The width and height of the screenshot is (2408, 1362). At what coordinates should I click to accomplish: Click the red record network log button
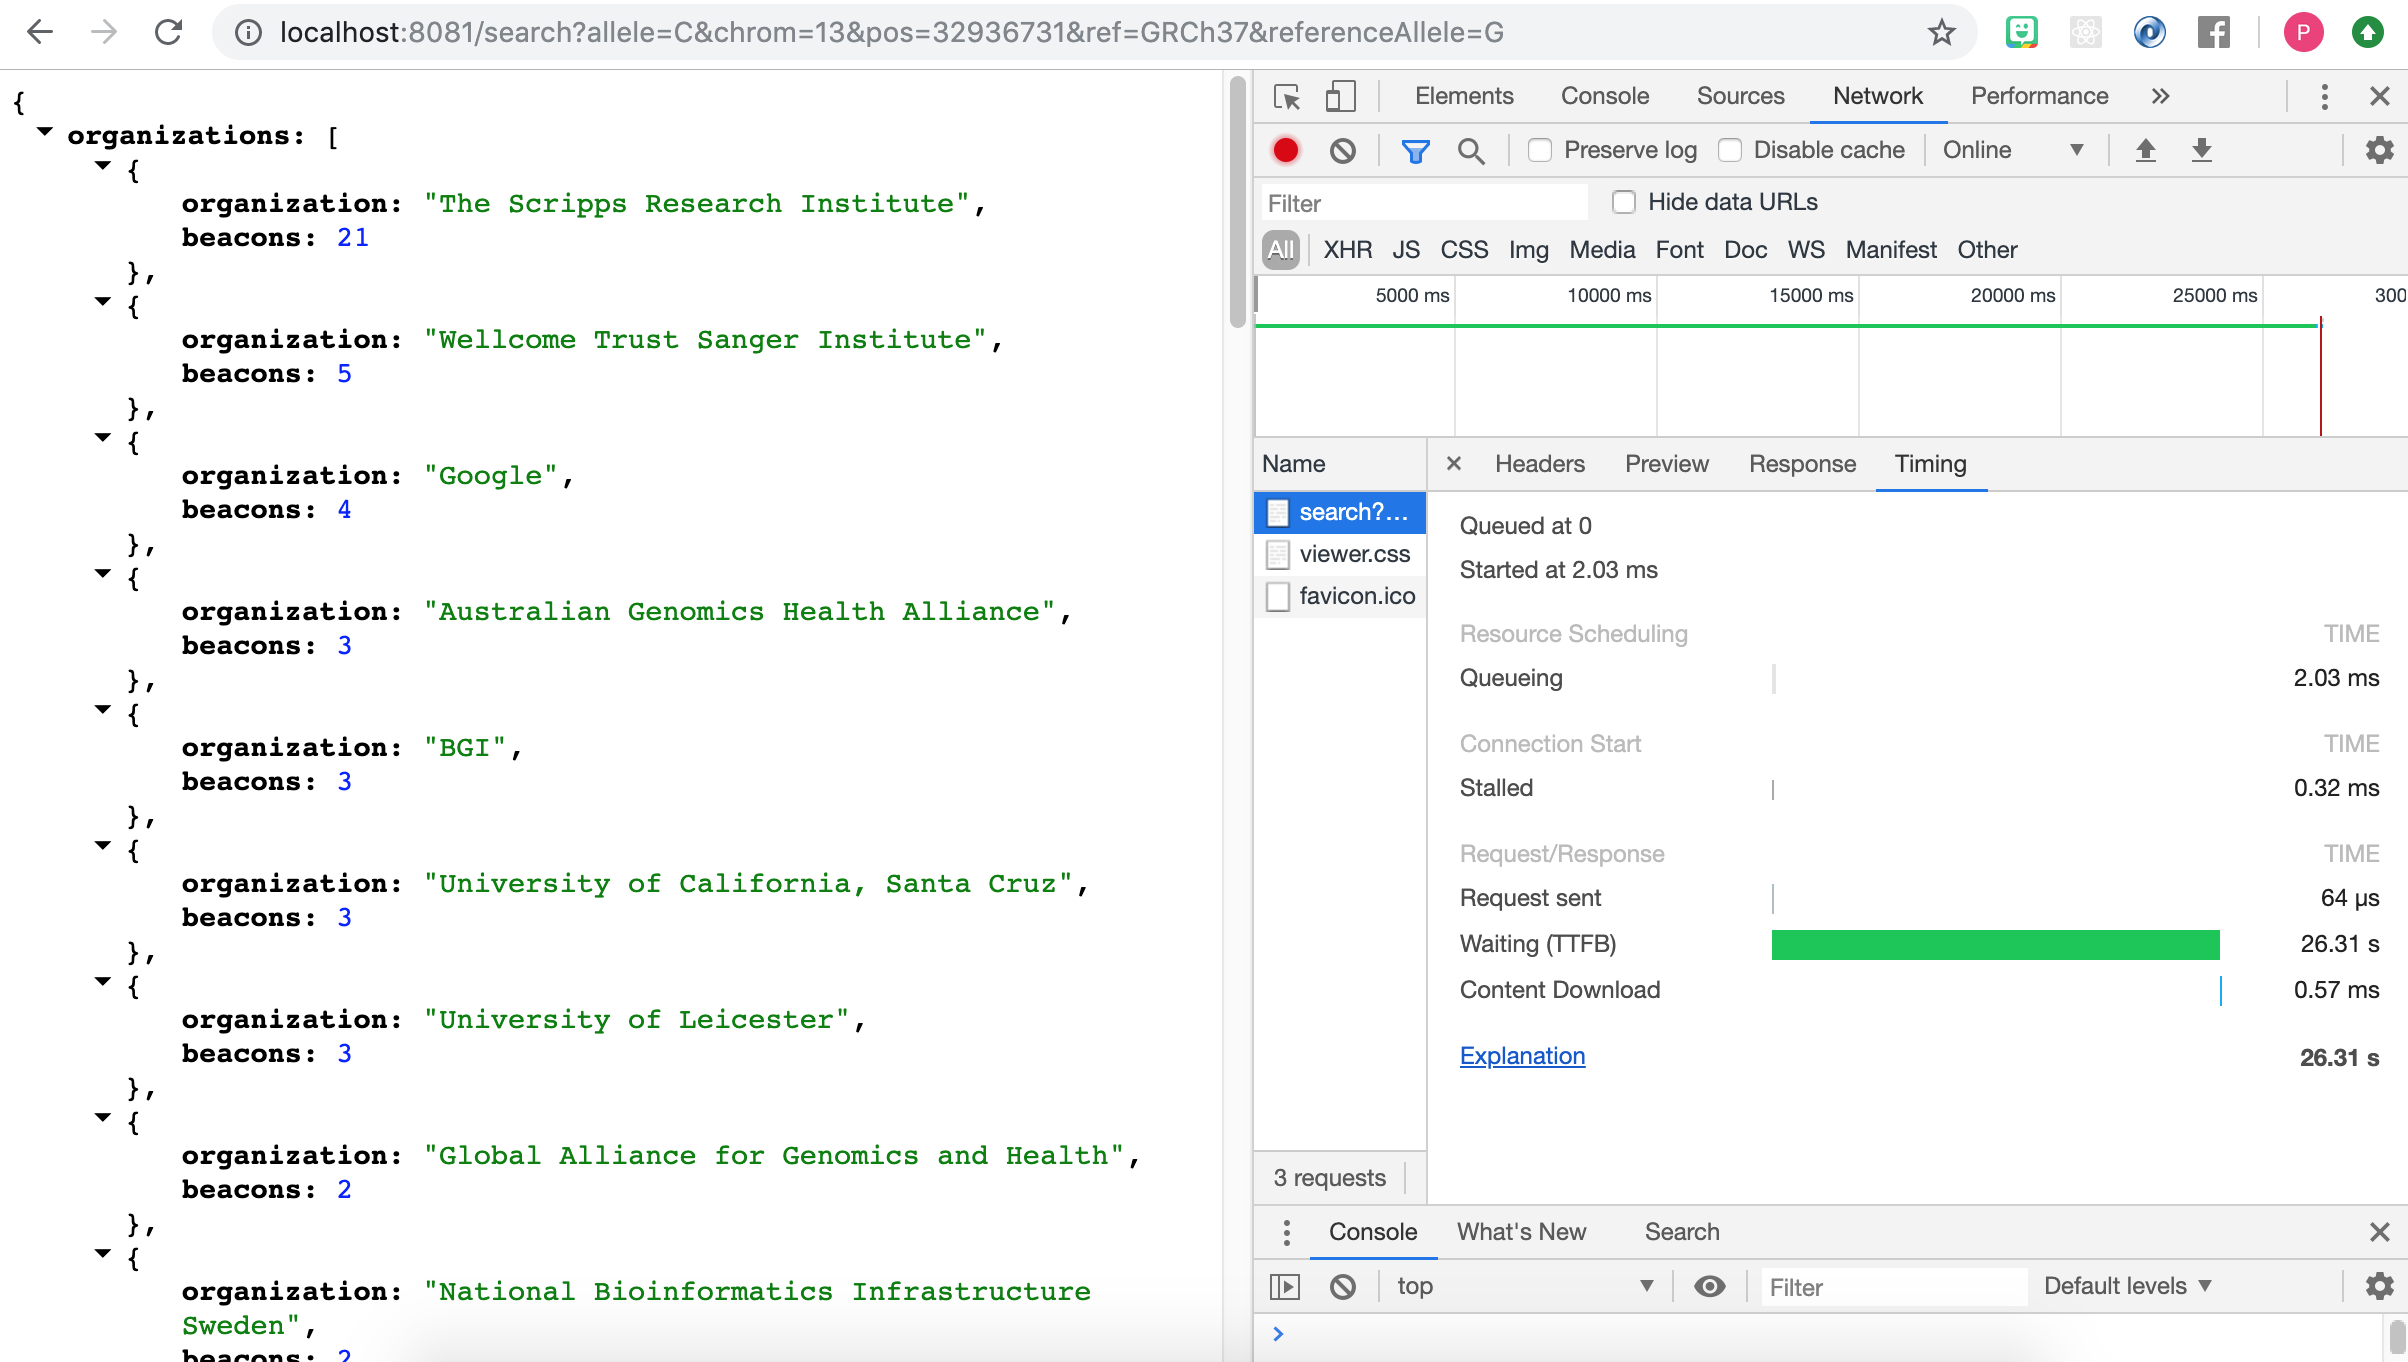point(1286,150)
